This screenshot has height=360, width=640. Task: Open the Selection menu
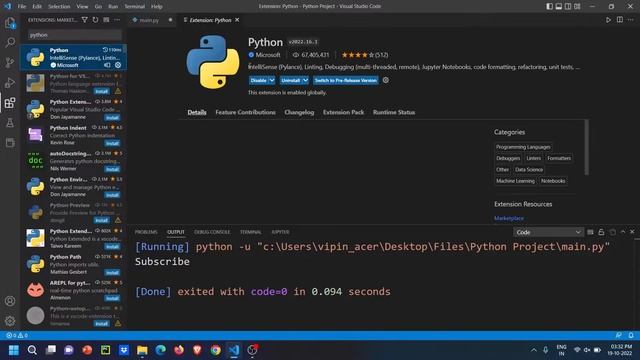tap(59, 6)
